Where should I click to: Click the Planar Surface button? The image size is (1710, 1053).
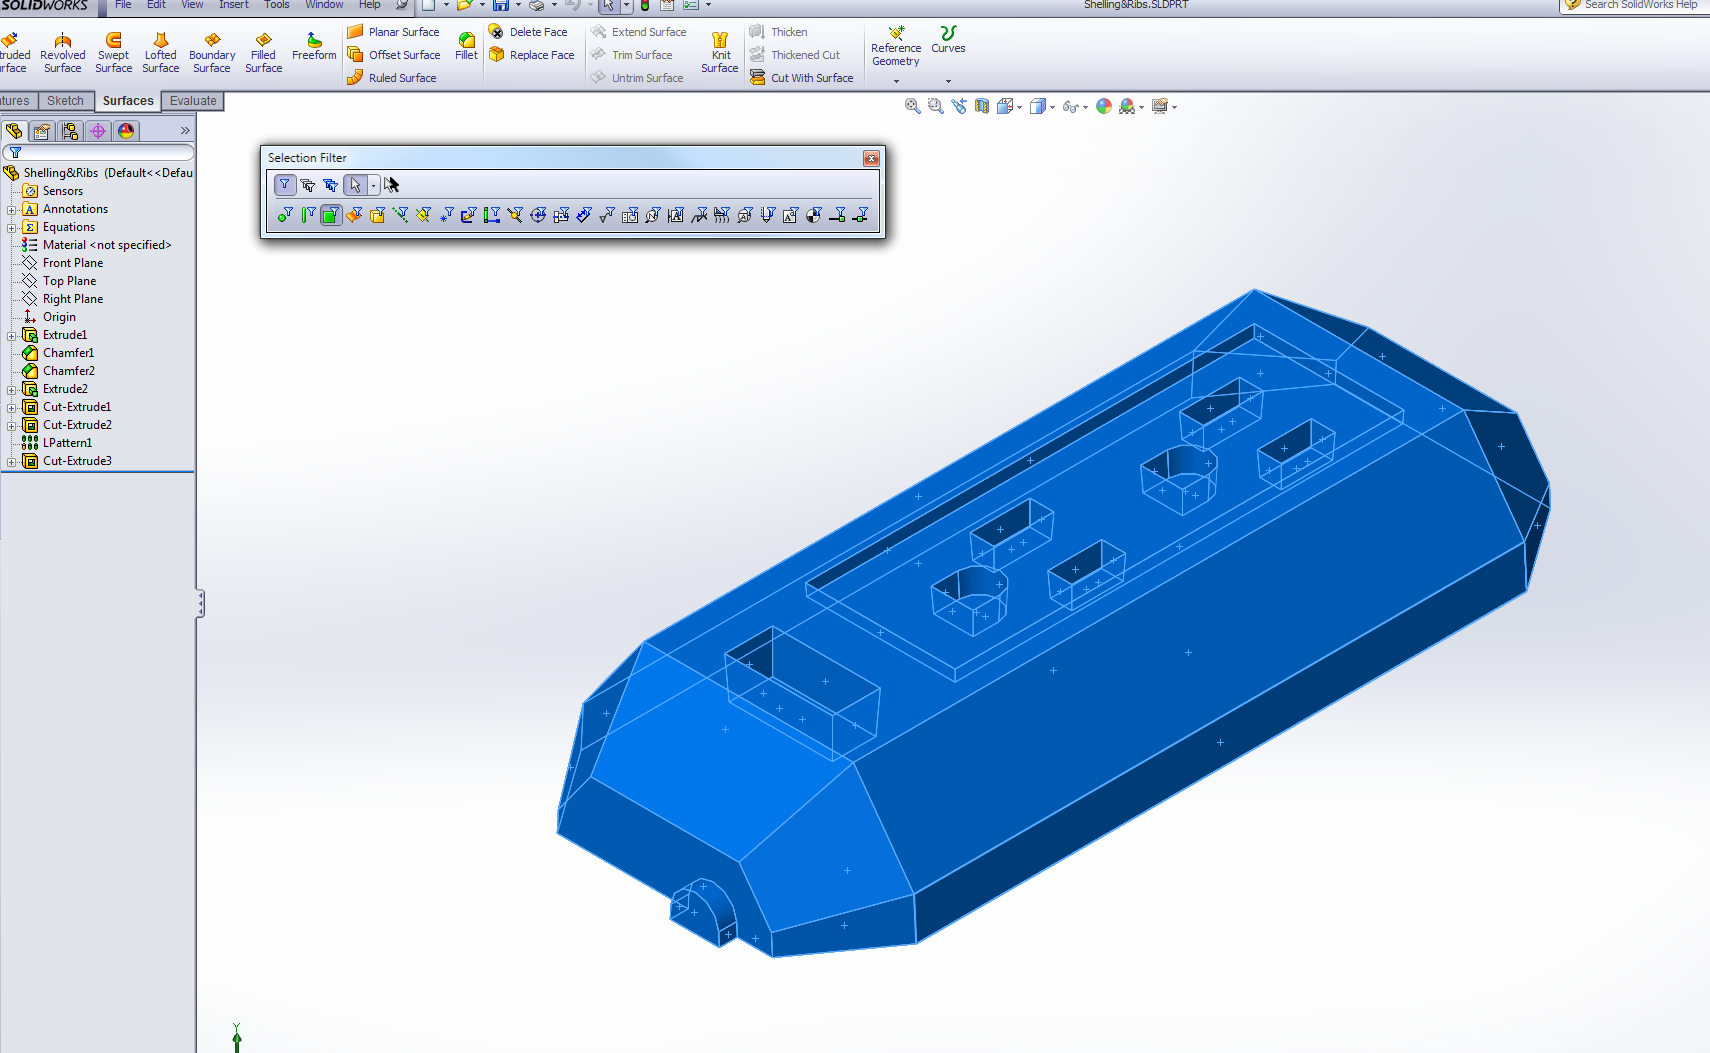coord(394,32)
